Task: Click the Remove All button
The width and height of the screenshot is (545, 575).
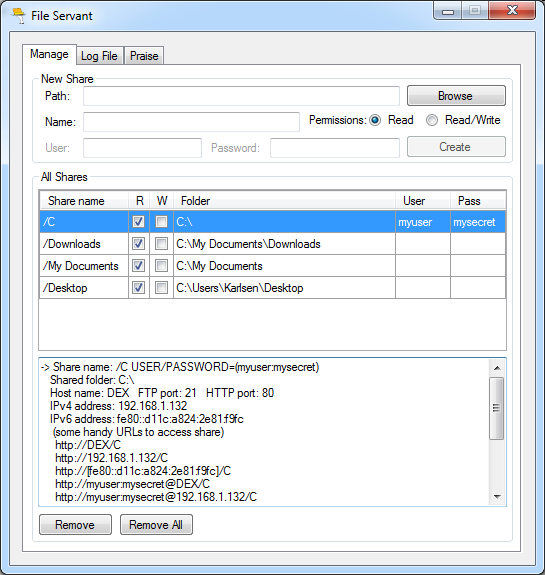Action: point(156,525)
